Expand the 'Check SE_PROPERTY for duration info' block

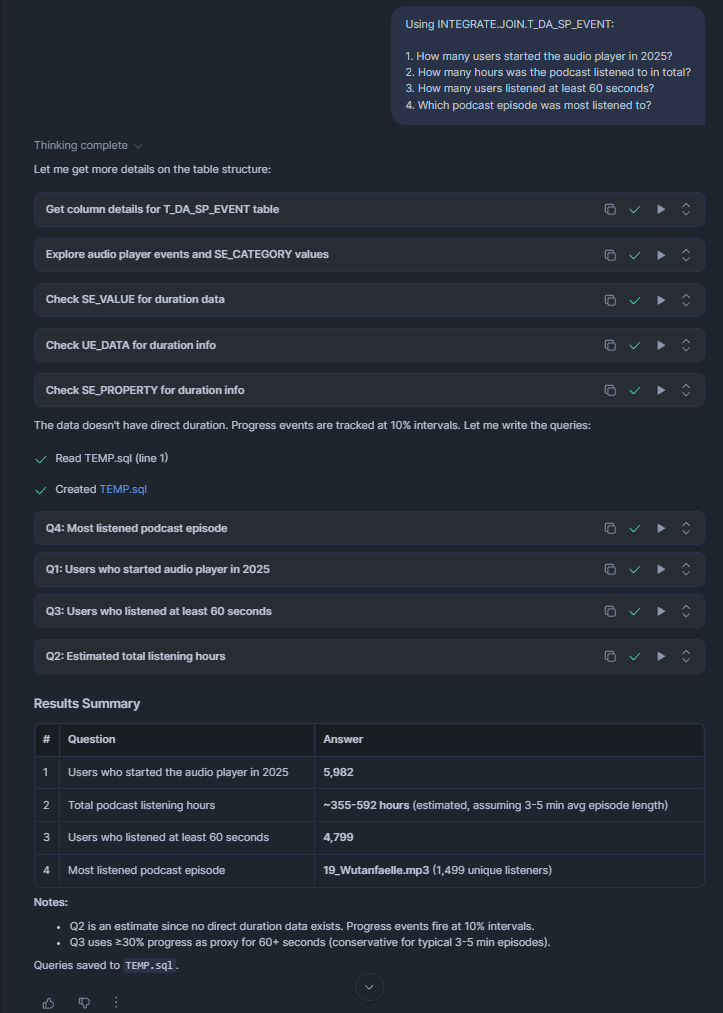686,390
